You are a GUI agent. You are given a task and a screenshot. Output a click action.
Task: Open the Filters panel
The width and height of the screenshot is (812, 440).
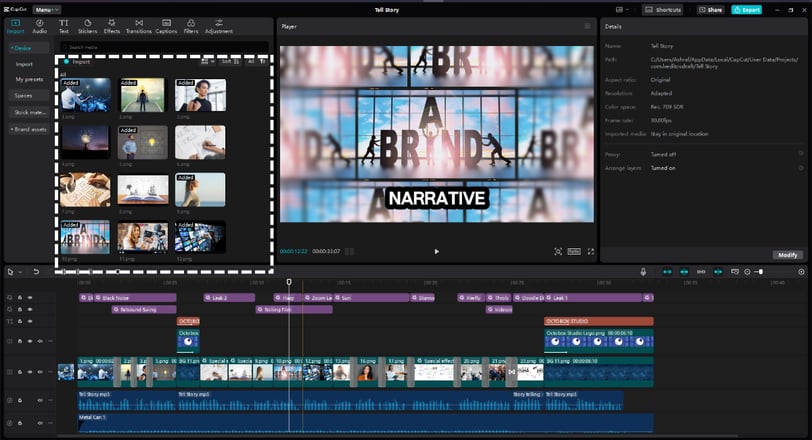click(191, 26)
